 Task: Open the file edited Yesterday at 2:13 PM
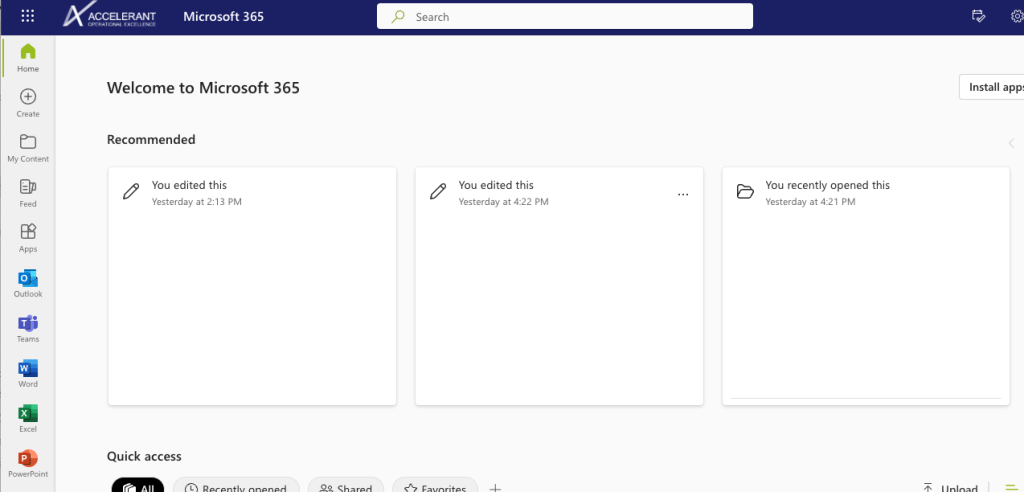click(252, 286)
